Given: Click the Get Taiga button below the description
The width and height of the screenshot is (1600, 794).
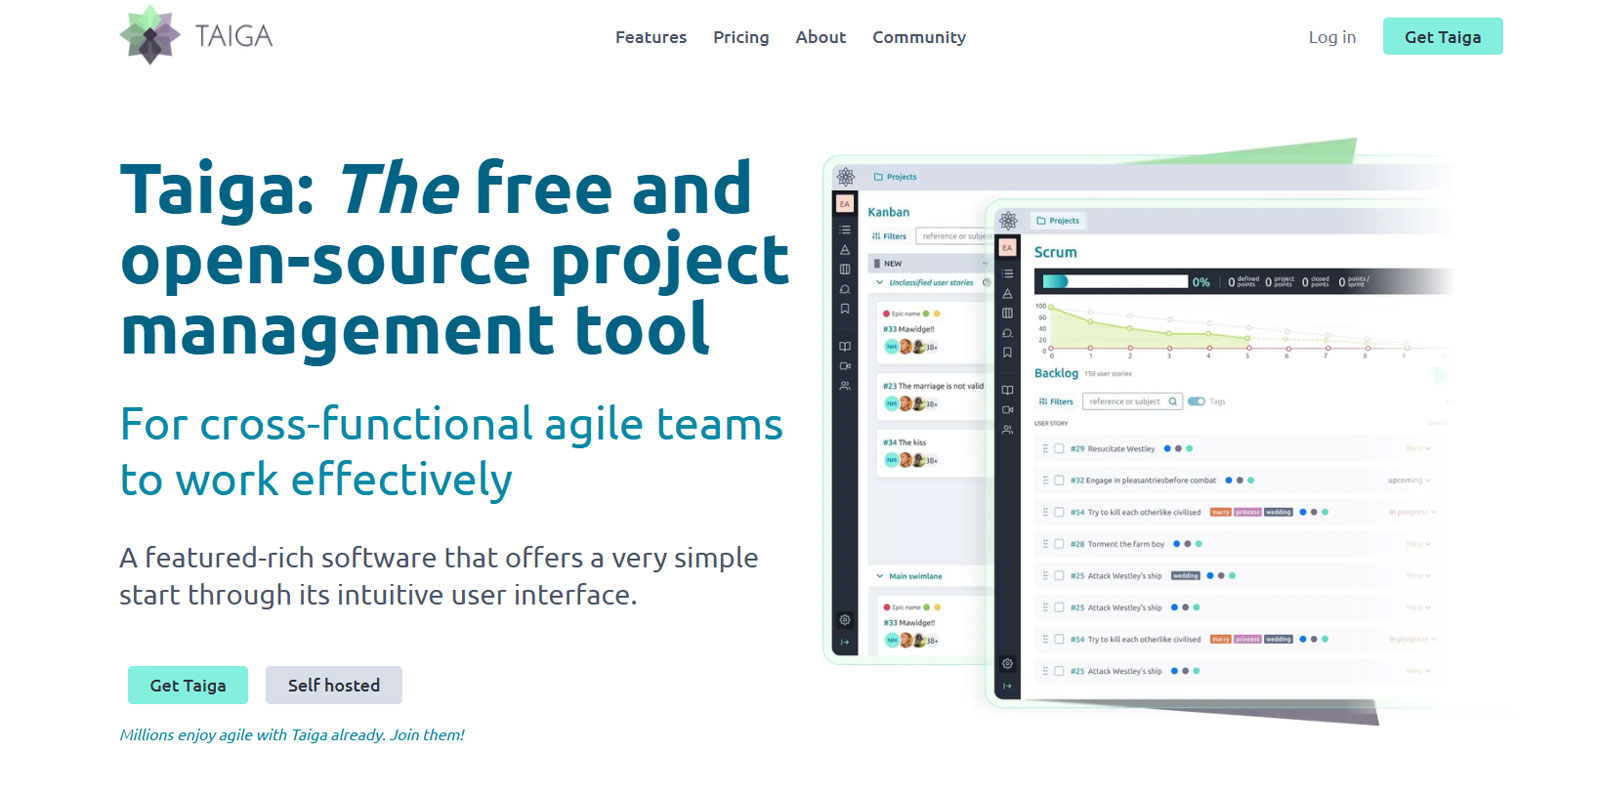Looking at the screenshot, I should (x=188, y=685).
